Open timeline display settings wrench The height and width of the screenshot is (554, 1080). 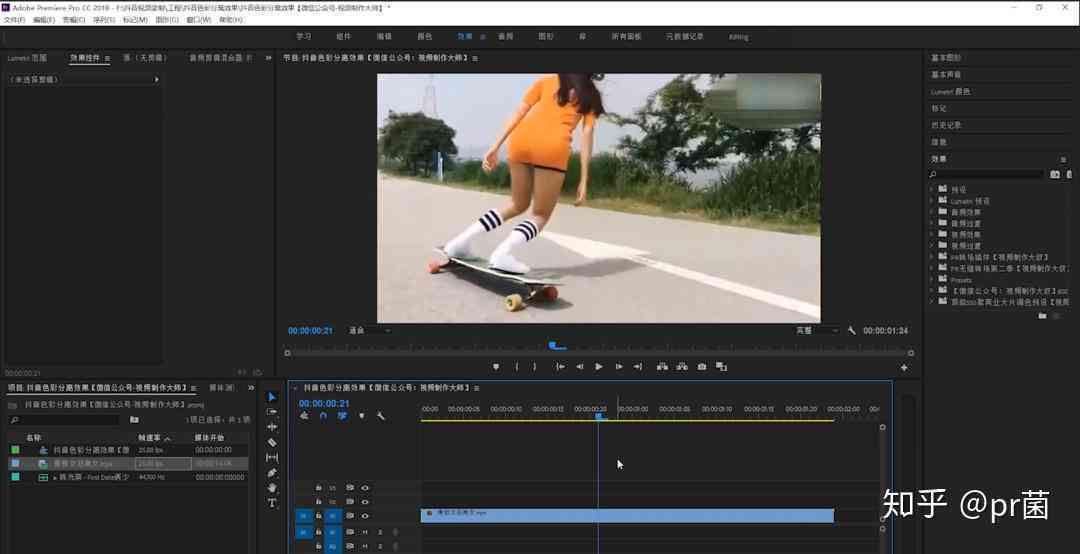coord(380,416)
